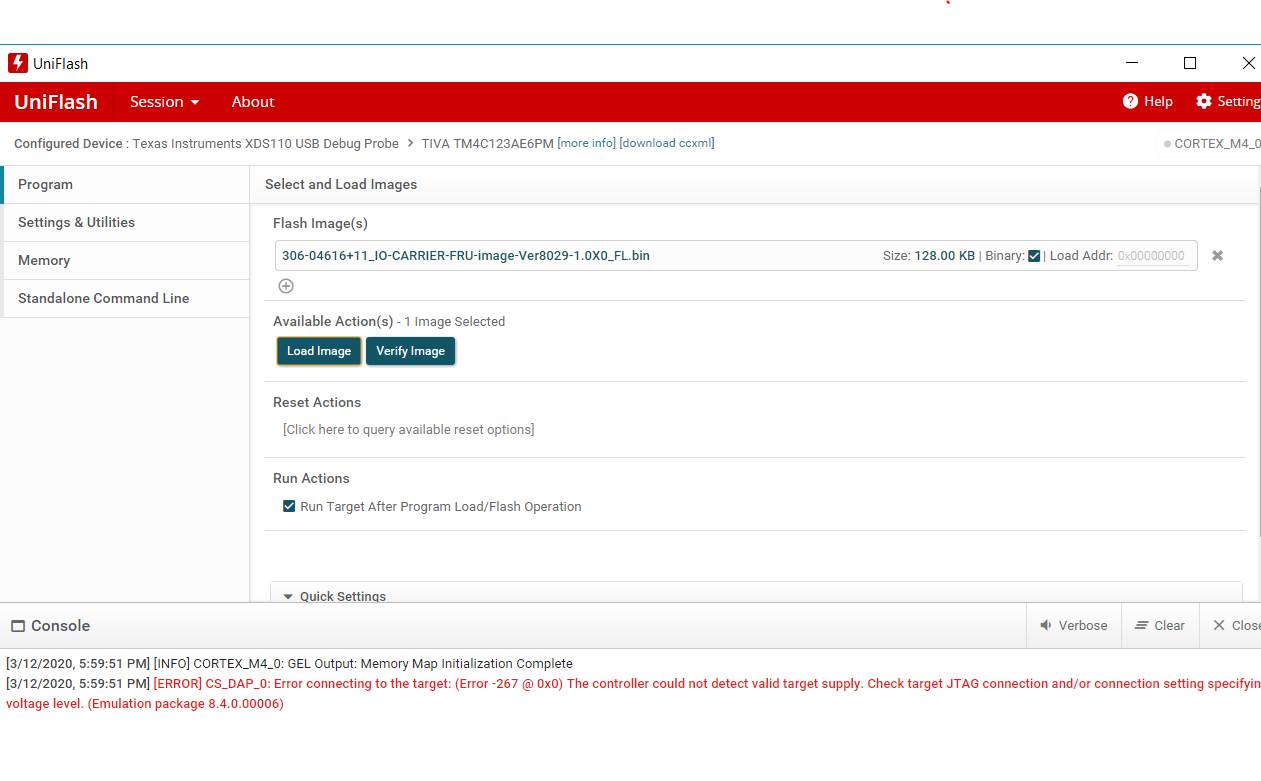This screenshot has width=1261, height=781.
Task: Open the About menu item
Action: [x=253, y=101]
